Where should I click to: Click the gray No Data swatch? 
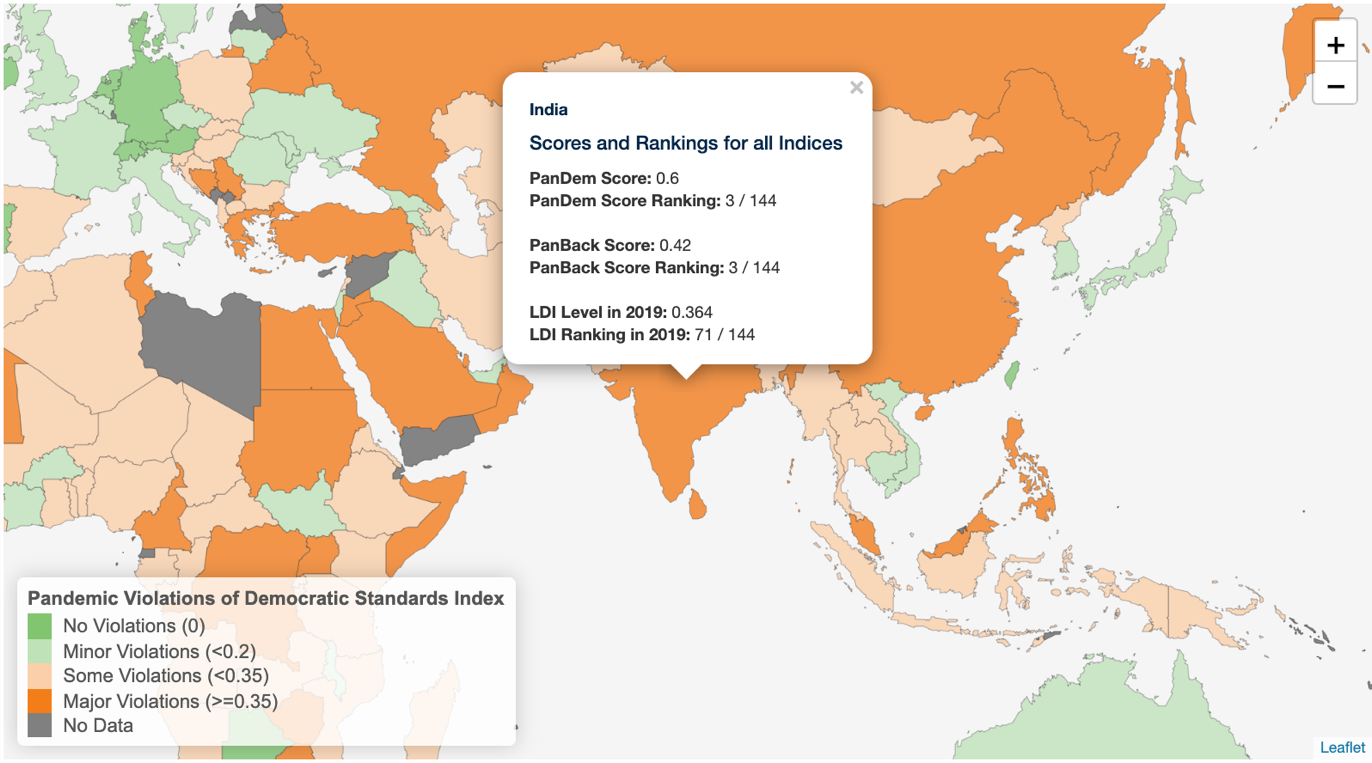click(39, 726)
